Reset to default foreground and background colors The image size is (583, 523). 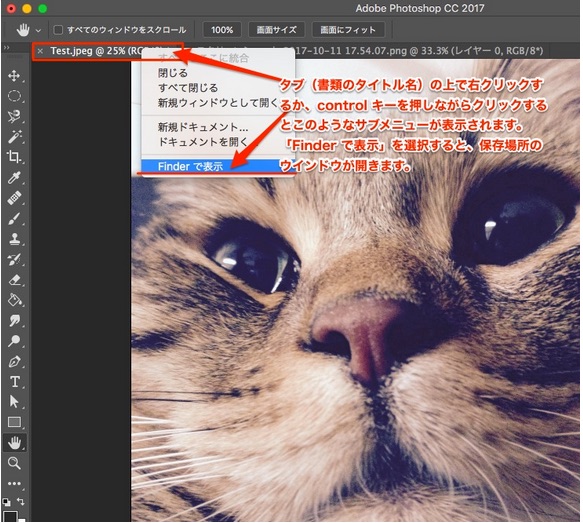[x=6, y=502]
